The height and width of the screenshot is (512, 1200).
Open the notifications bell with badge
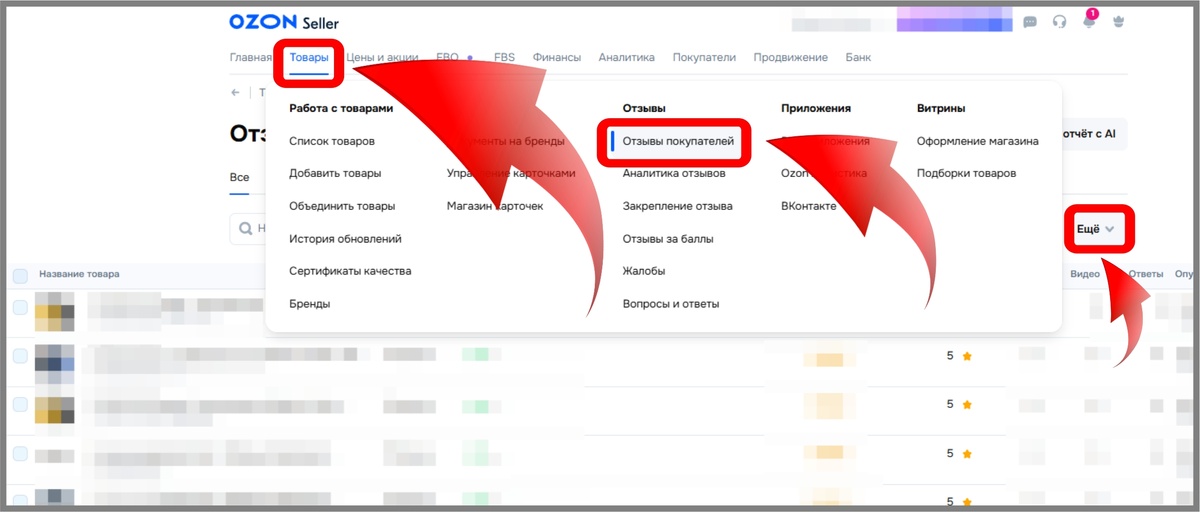click(1089, 21)
